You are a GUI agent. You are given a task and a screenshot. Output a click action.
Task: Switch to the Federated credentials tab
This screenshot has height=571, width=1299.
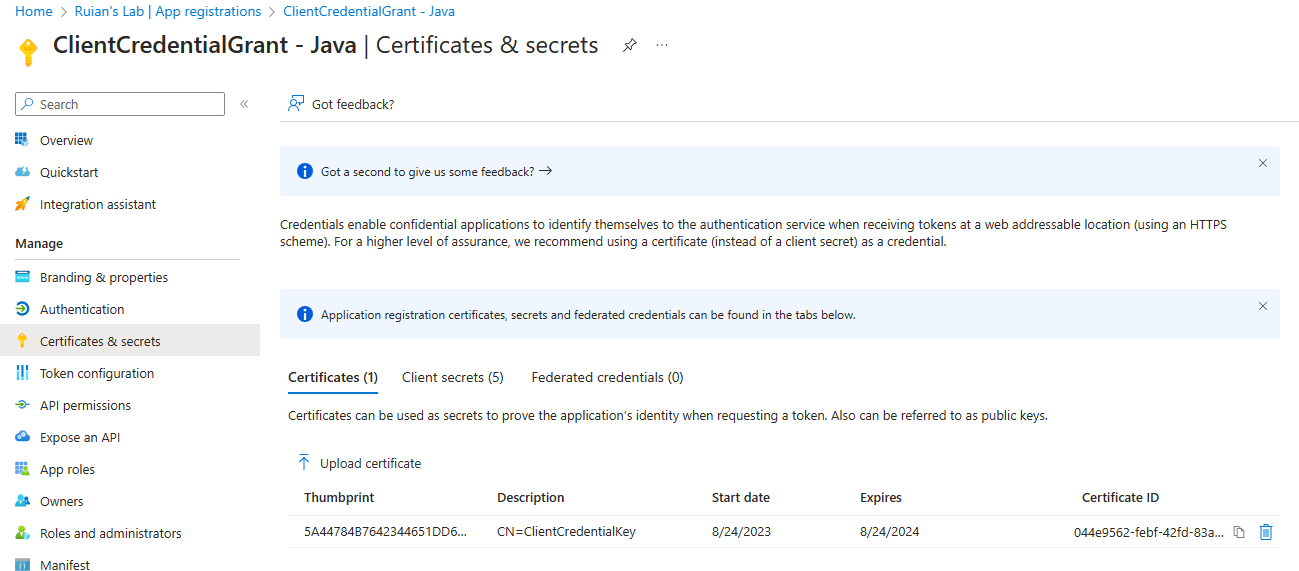[607, 377]
